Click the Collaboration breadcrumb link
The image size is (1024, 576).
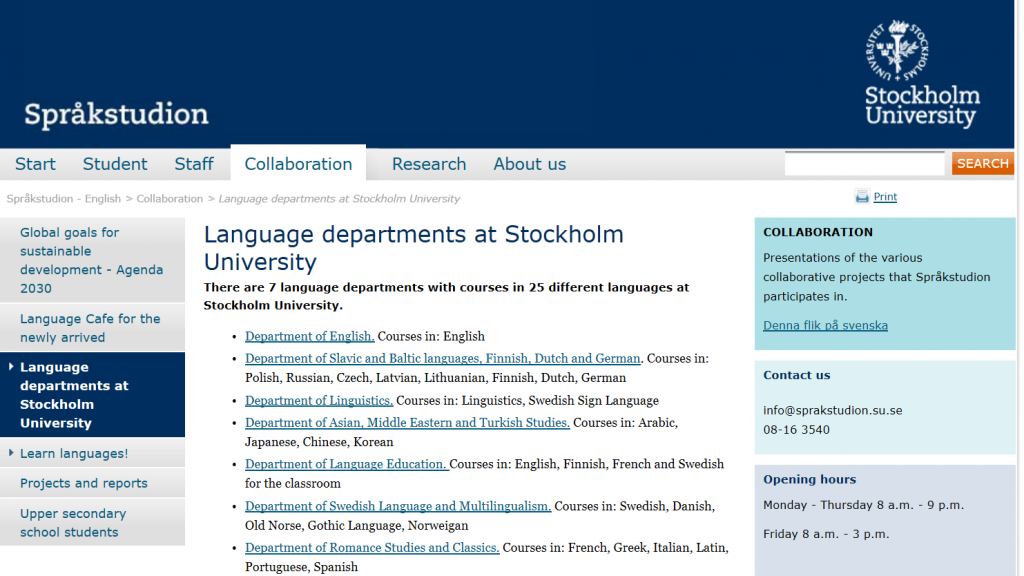click(x=170, y=199)
